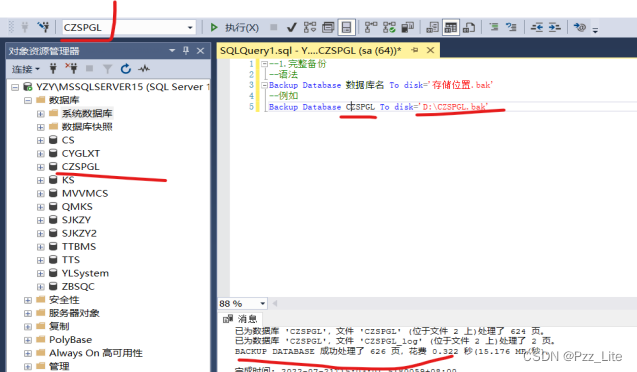Collapse the code region on line 1

(264, 64)
